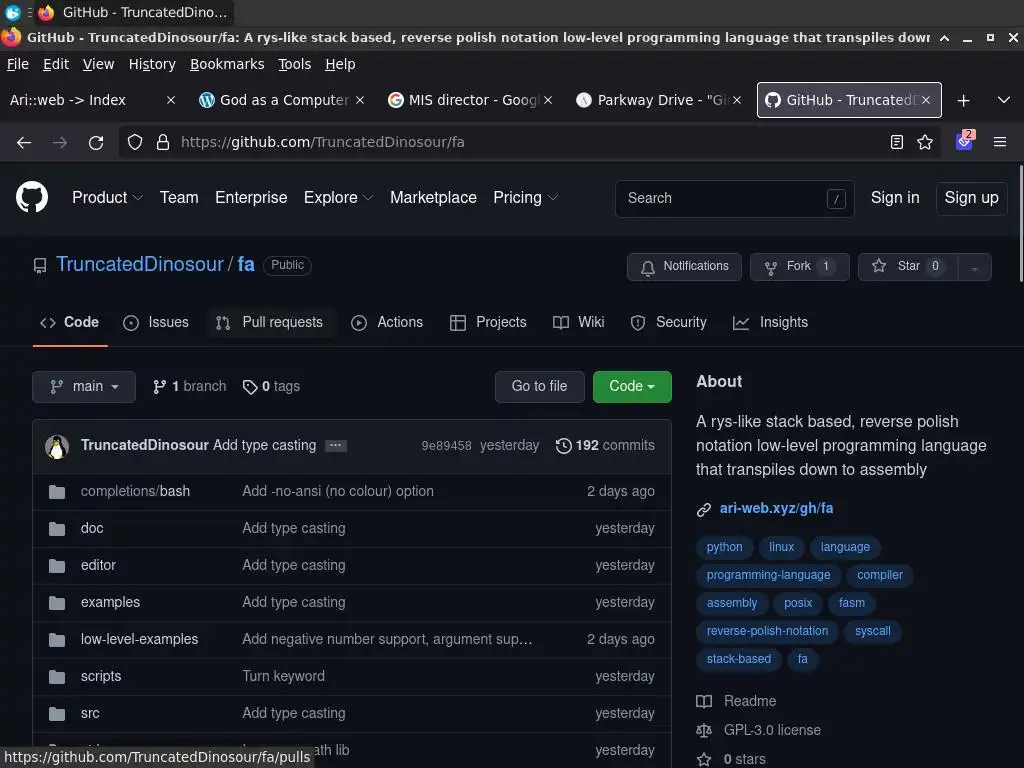
Task: Click the page vertical scrollbar thumb
Action: point(1020,223)
